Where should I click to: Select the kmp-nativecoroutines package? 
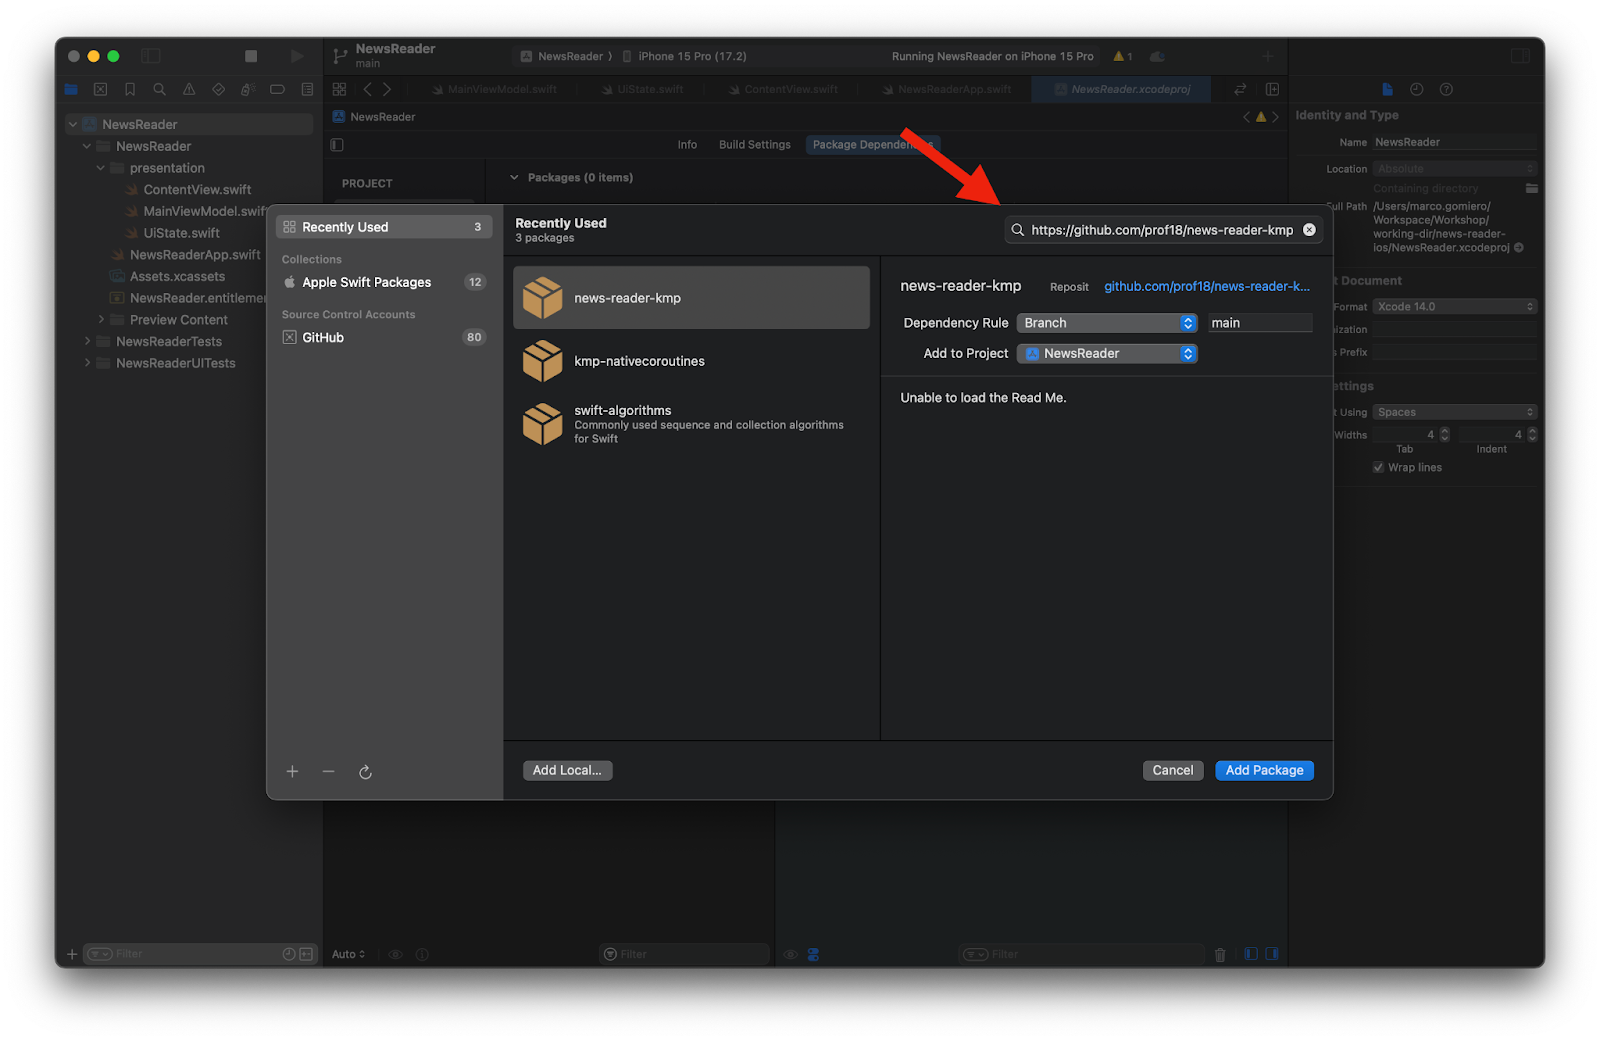pyautogui.click(x=691, y=361)
